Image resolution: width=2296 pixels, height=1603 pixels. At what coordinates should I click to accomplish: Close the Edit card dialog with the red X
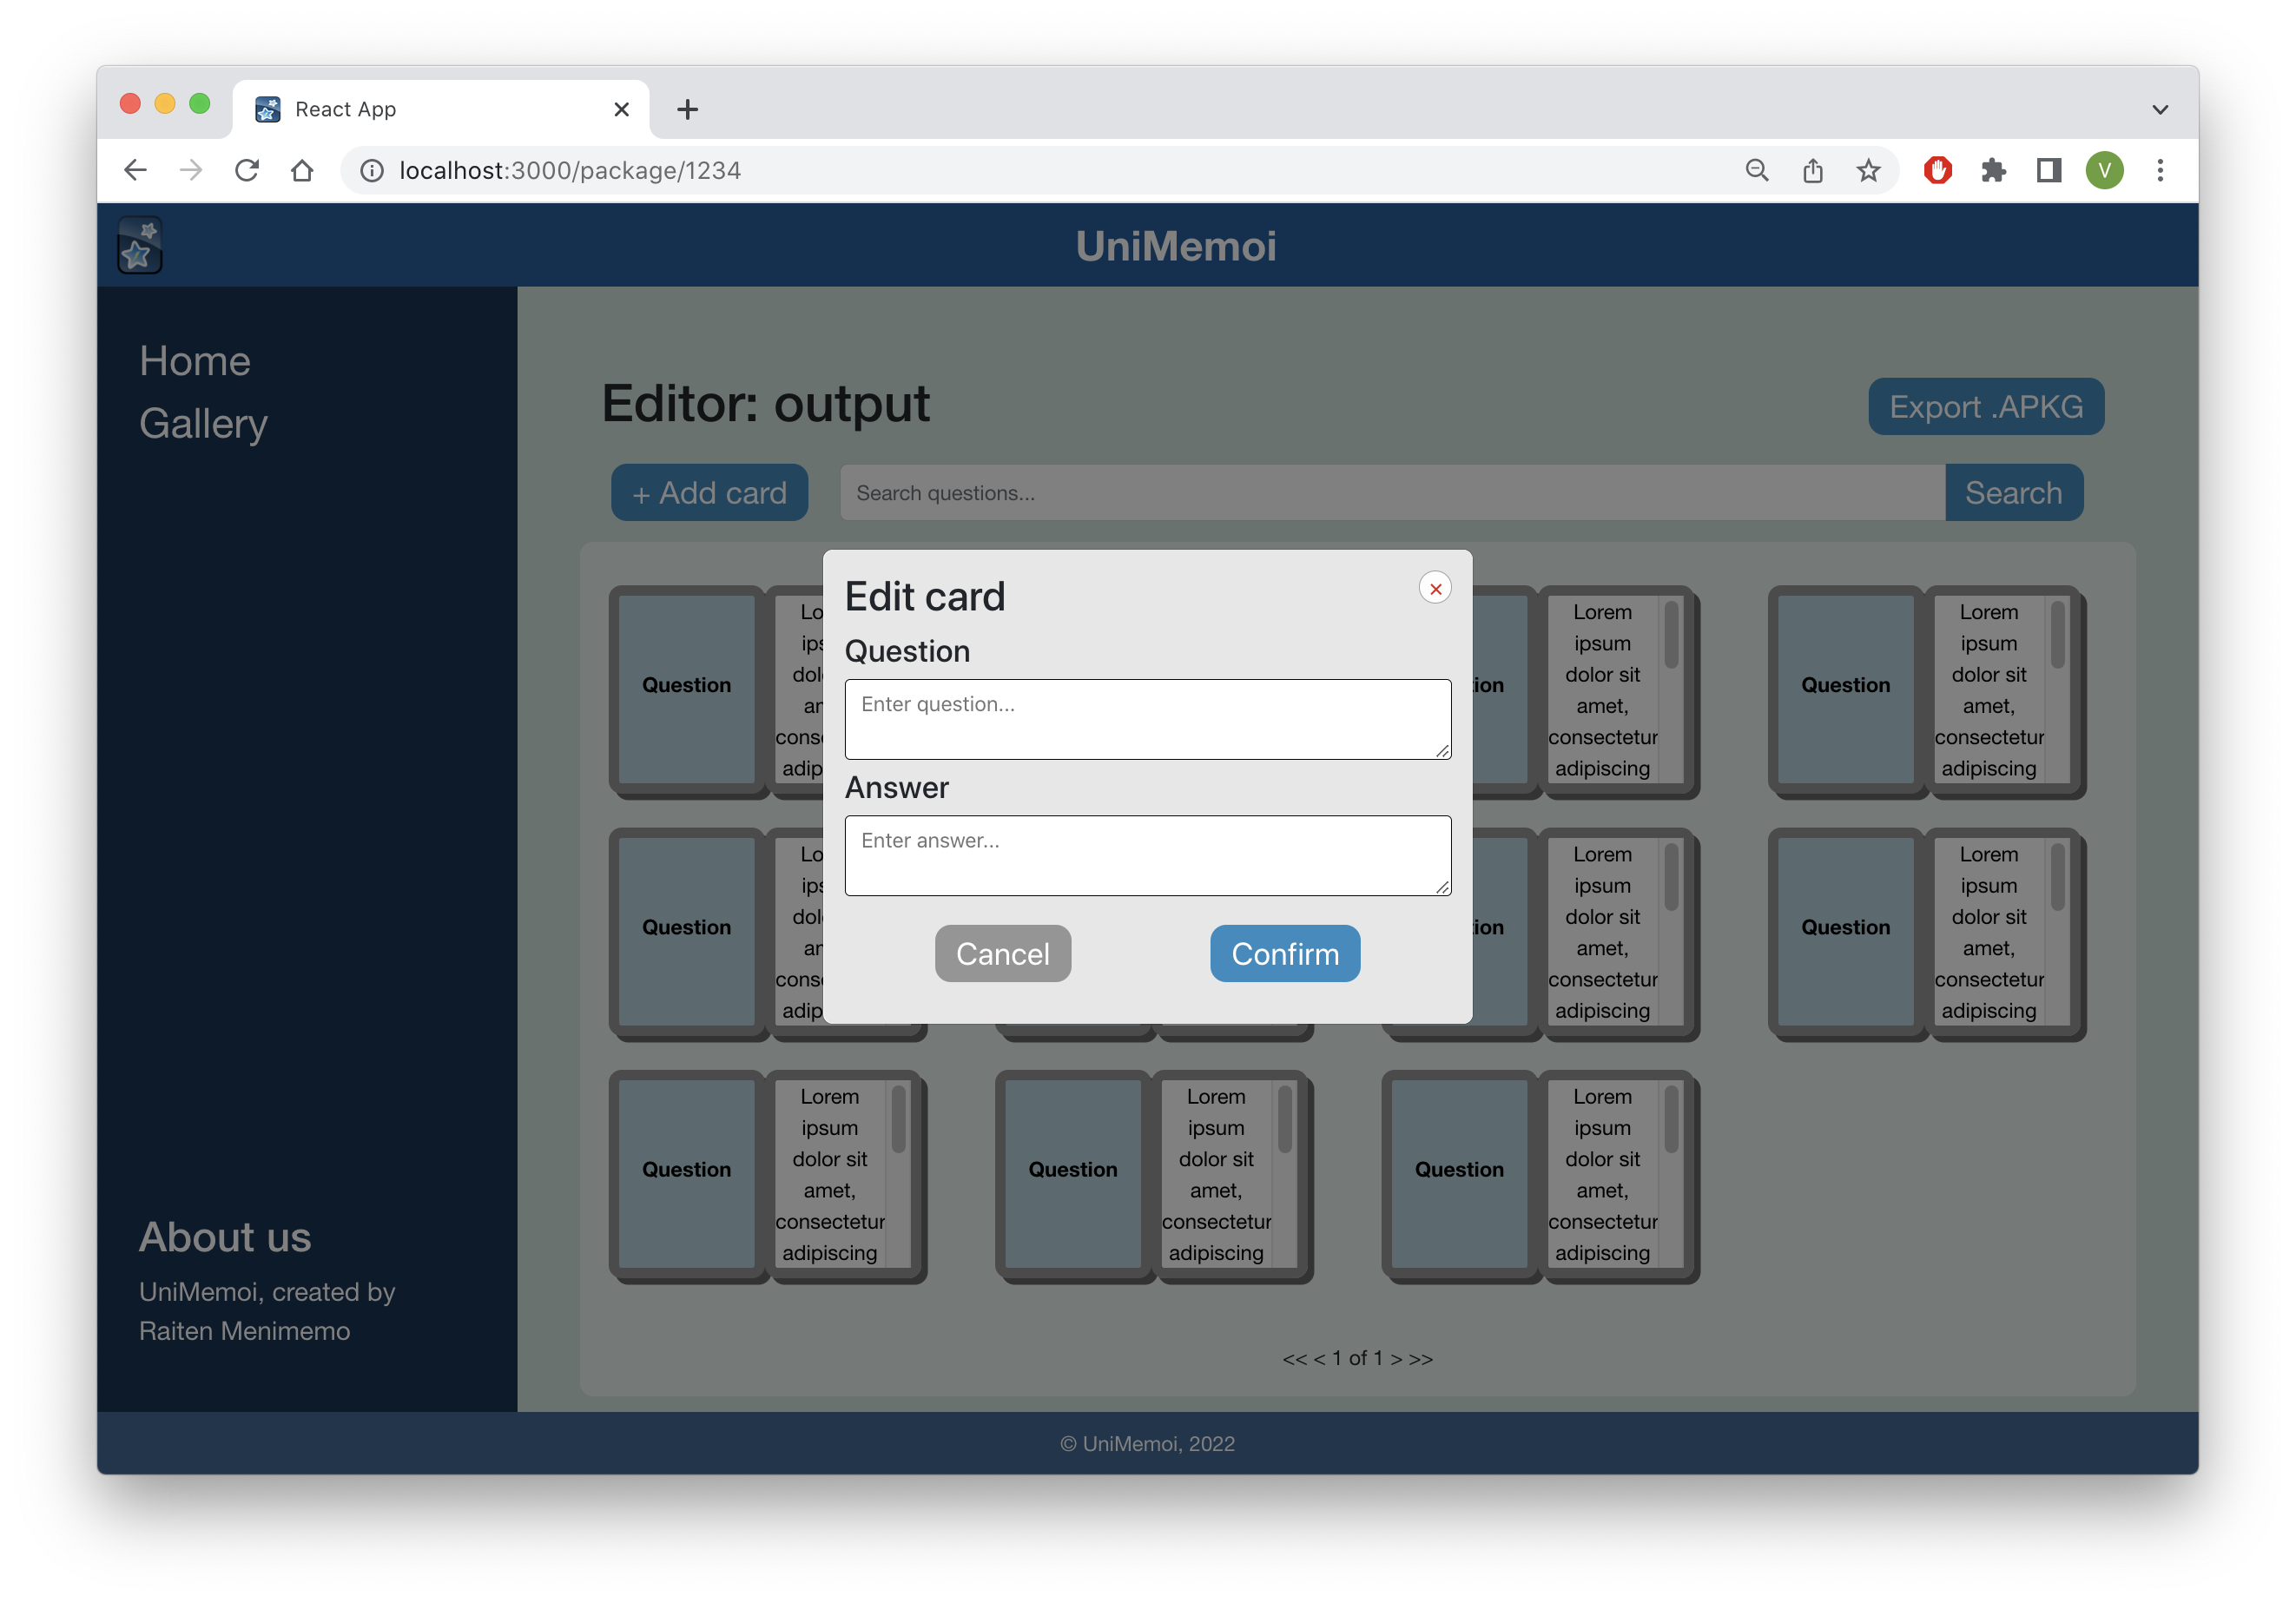click(1435, 588)
